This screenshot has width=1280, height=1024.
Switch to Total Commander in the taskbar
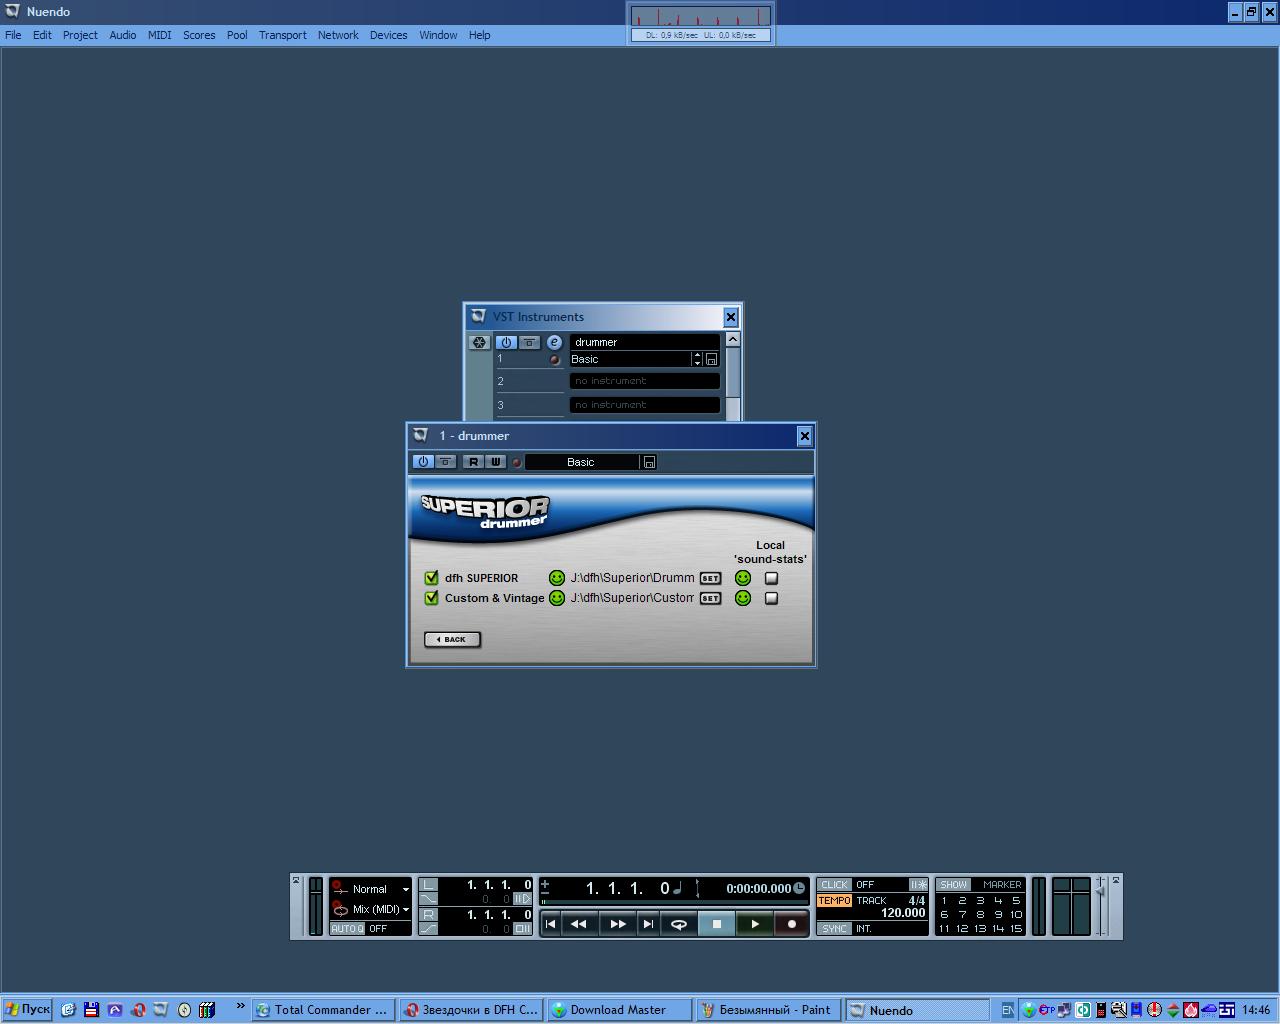(322, 1010)
